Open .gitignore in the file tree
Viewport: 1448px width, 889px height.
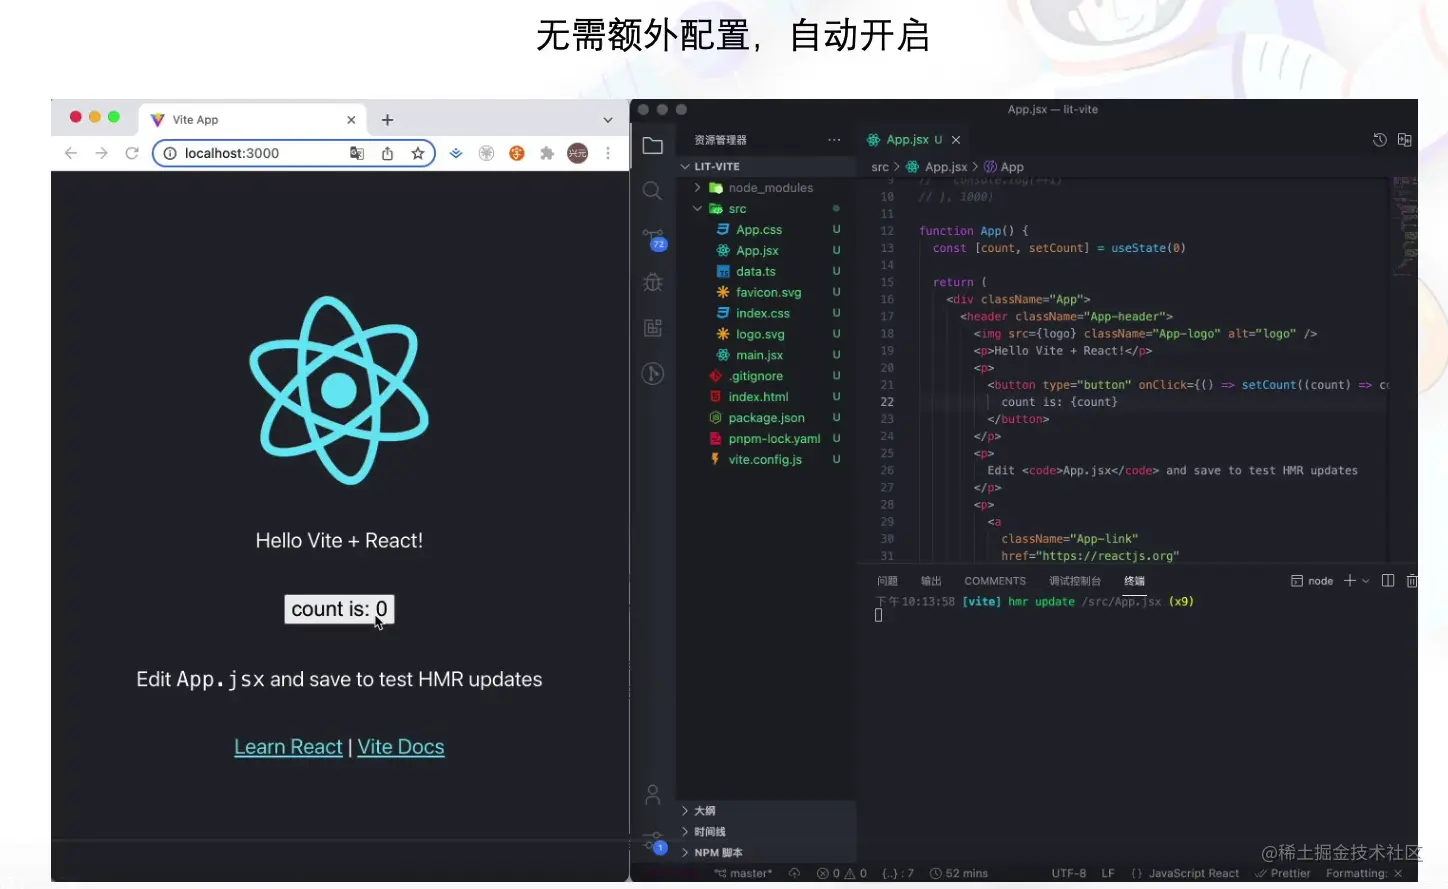click(x=755, y=377)
